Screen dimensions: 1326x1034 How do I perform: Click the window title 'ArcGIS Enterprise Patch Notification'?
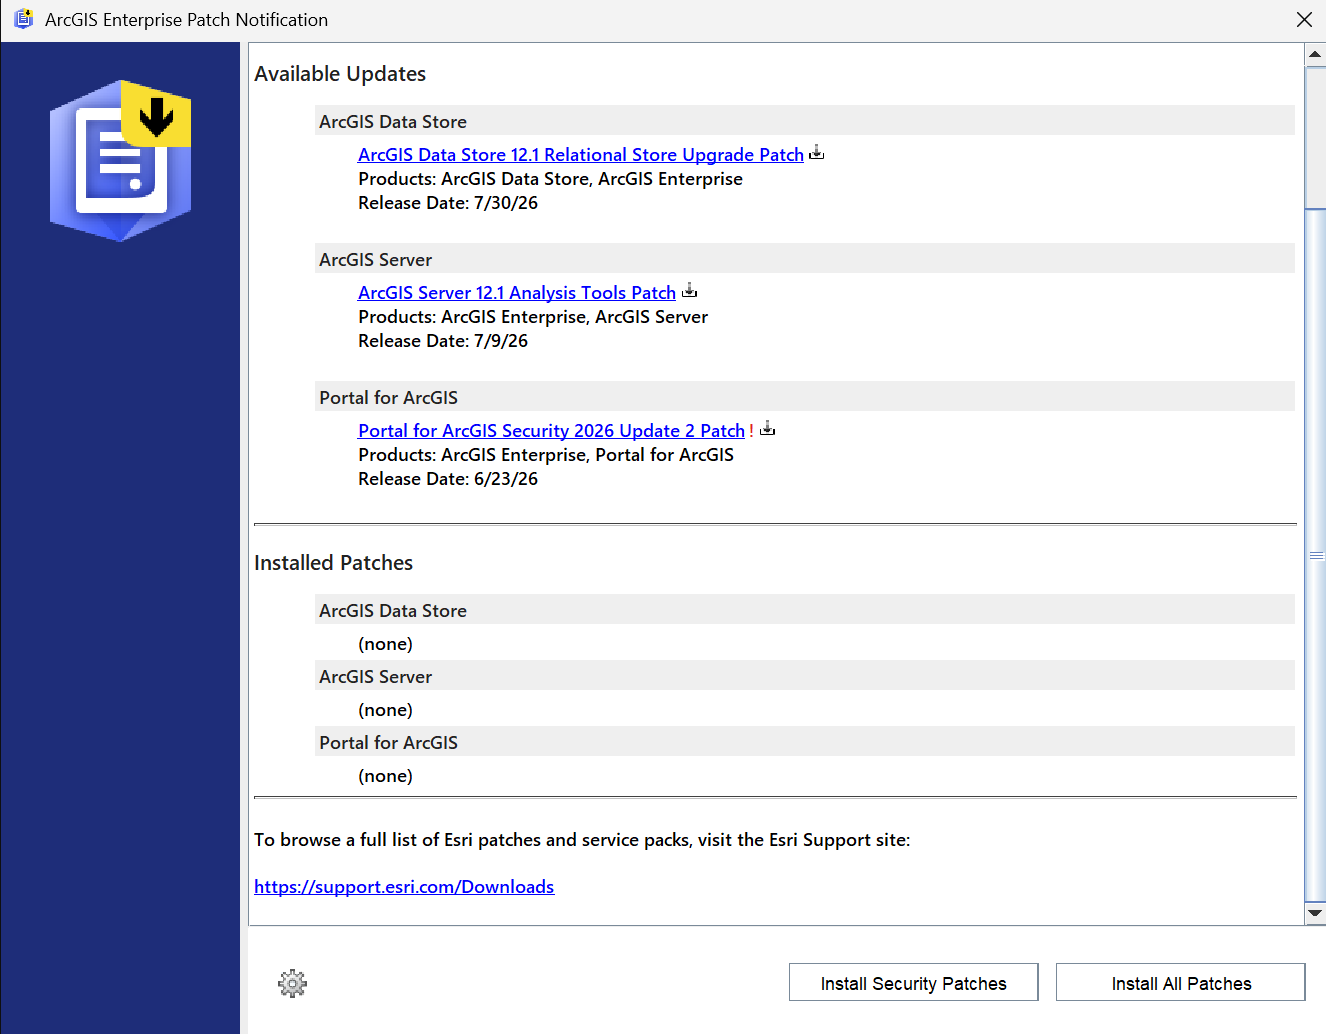click(x=186, y=20)
